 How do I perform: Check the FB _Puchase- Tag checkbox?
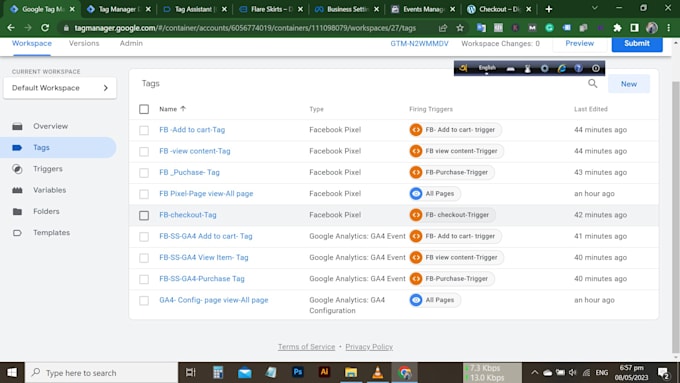click(x=144, y=173)
